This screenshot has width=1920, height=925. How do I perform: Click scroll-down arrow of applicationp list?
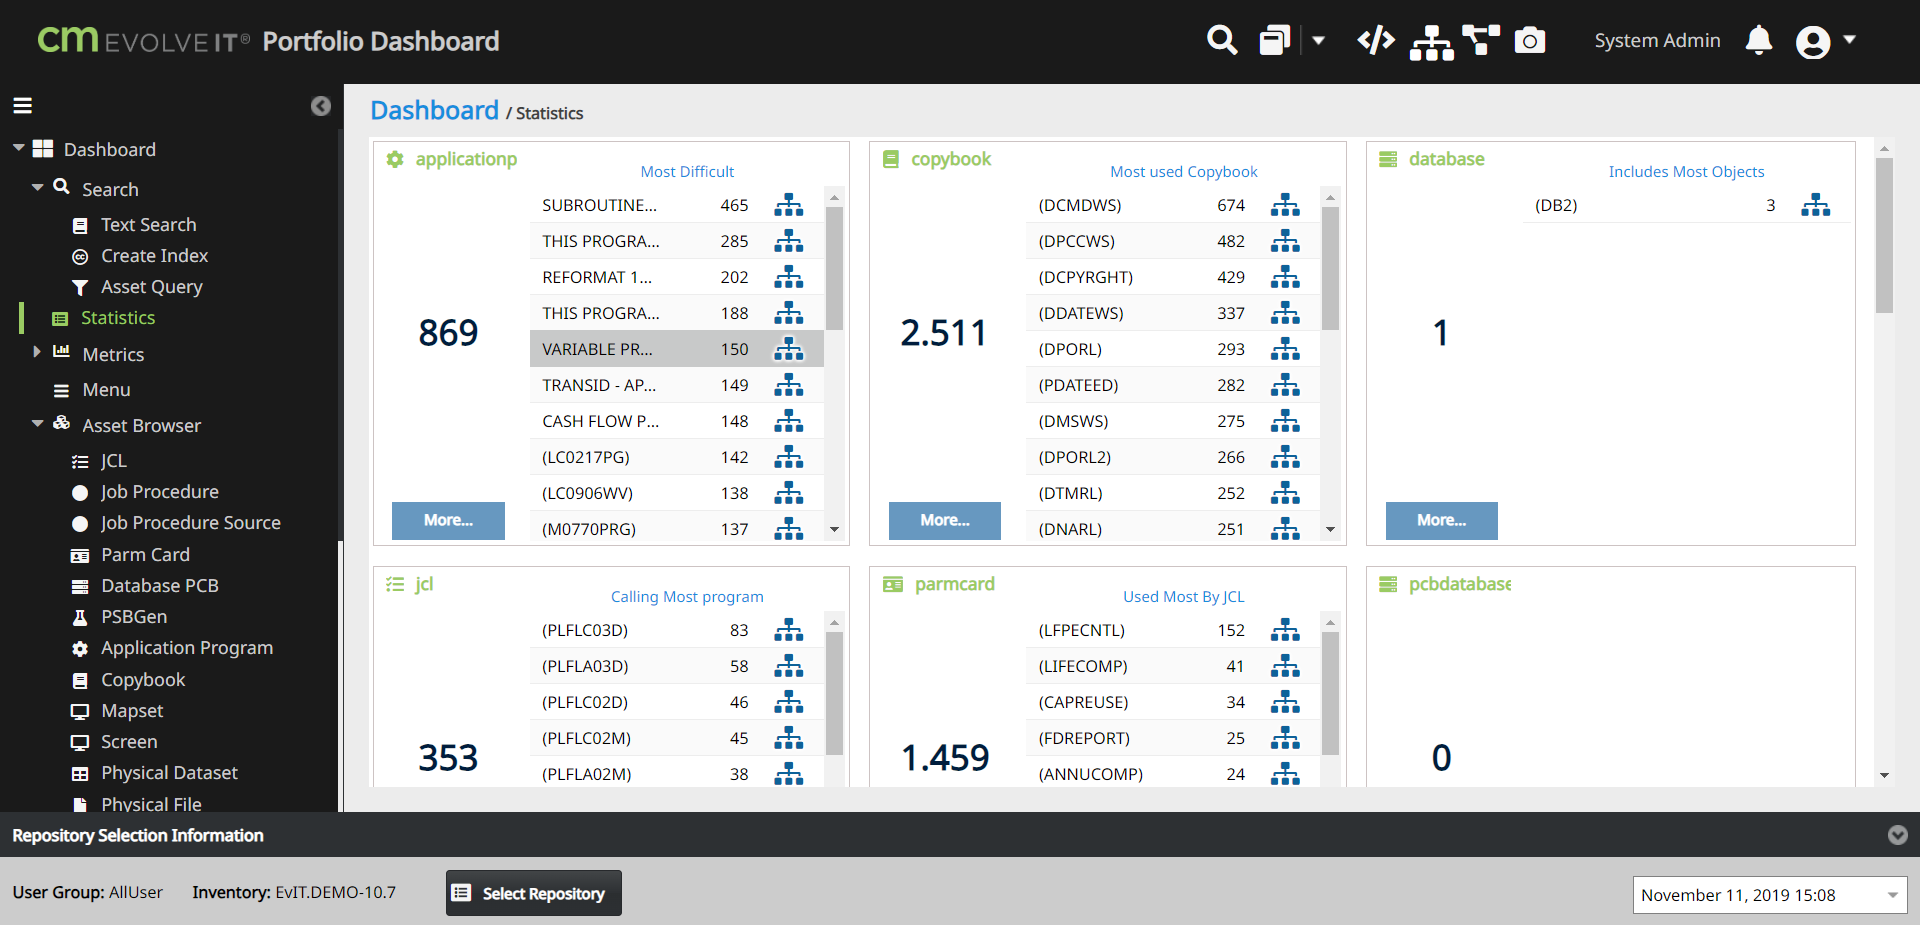point(834,529)
